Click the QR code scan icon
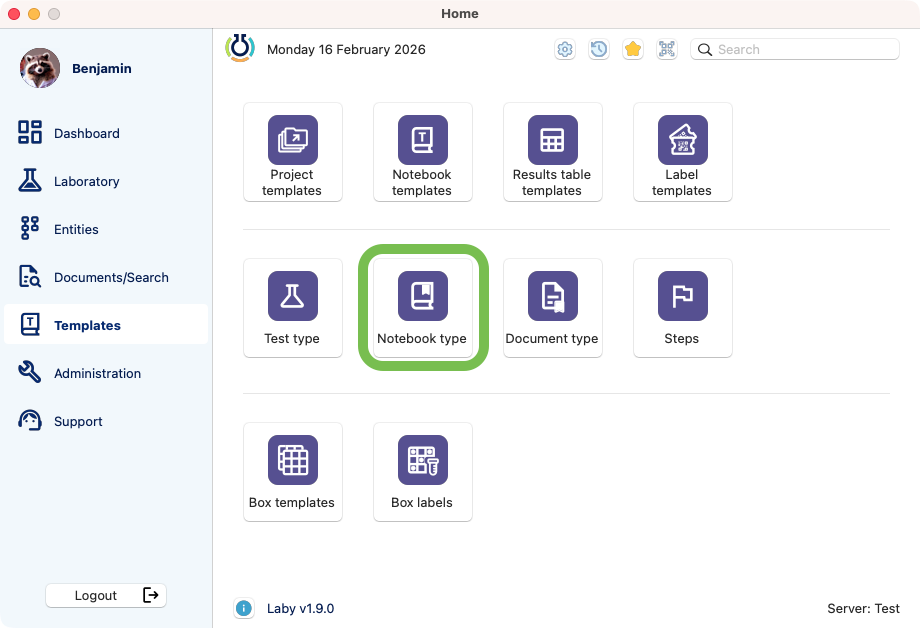 (667, 49)
